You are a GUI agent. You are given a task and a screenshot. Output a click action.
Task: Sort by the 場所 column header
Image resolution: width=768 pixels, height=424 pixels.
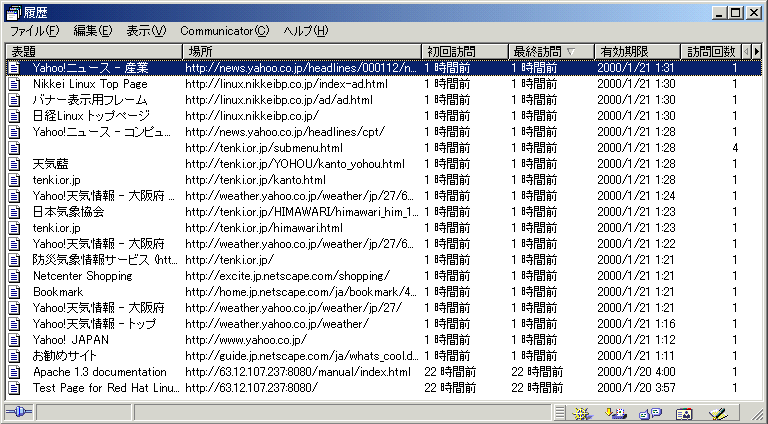(302, 51)
